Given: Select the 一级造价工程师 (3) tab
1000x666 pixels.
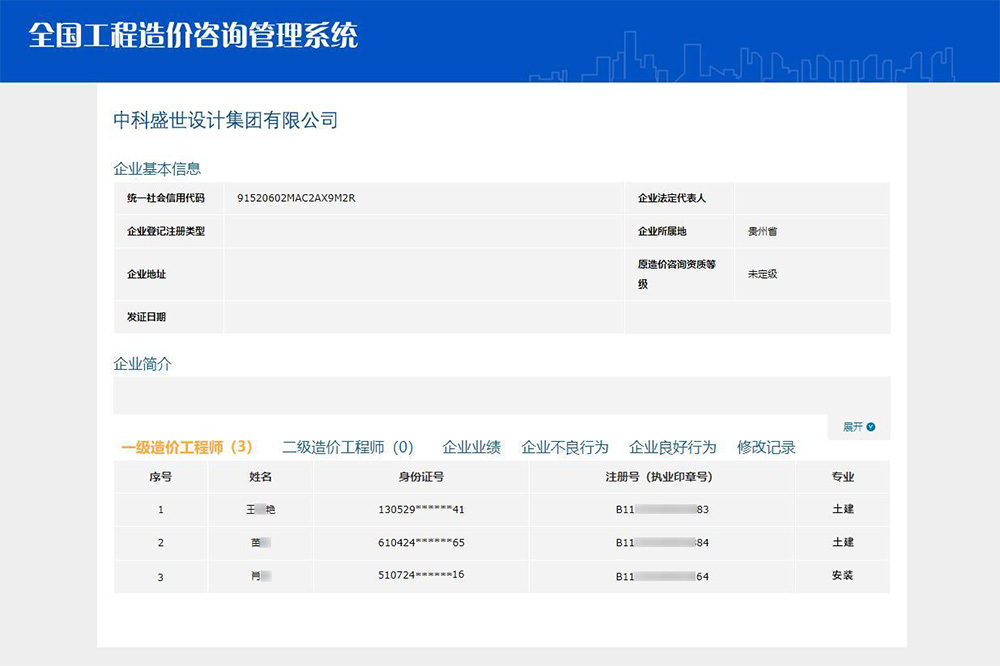Looking at the screenshot, I should click(186, 447).
